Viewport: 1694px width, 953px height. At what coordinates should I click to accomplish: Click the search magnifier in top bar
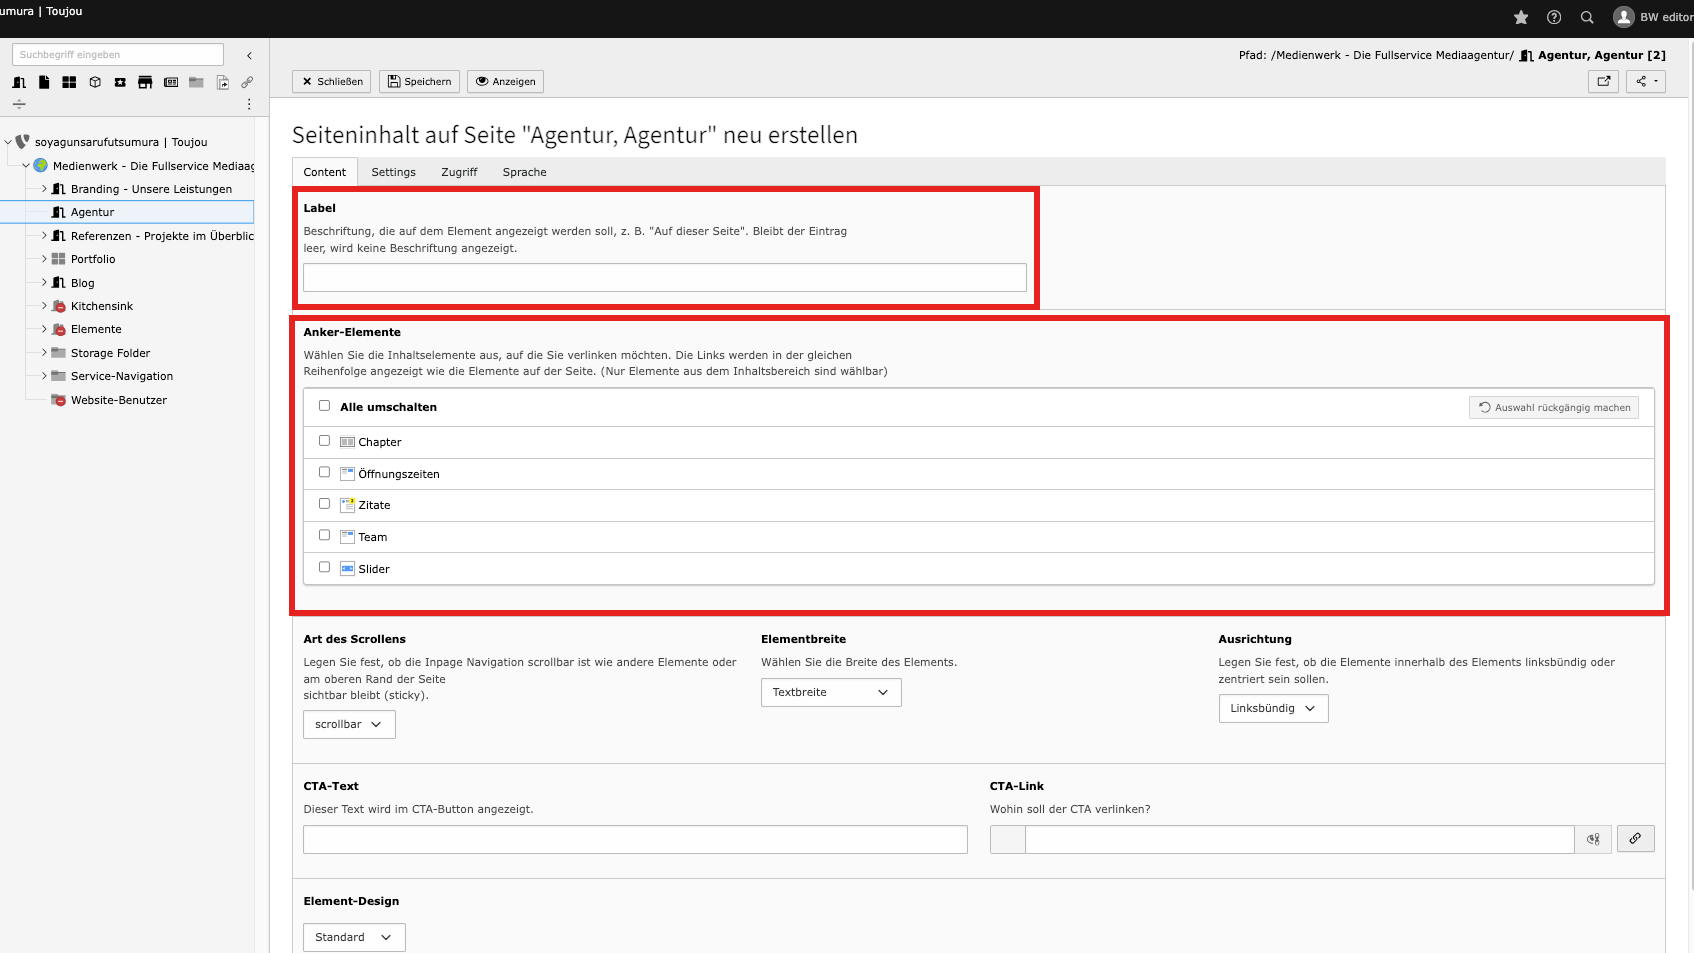tap(1587, 17)
